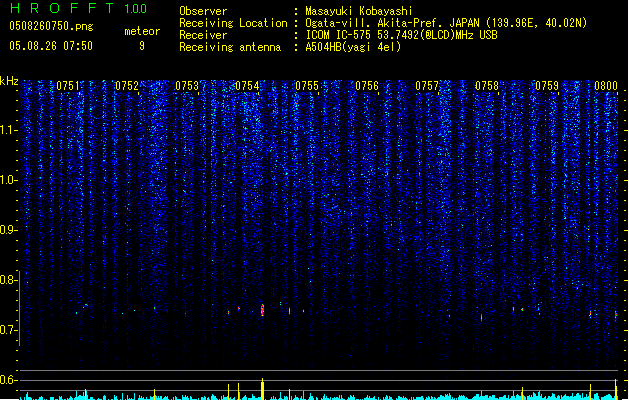Click the observer name Masayuki Kobayashi

point(359,11)
